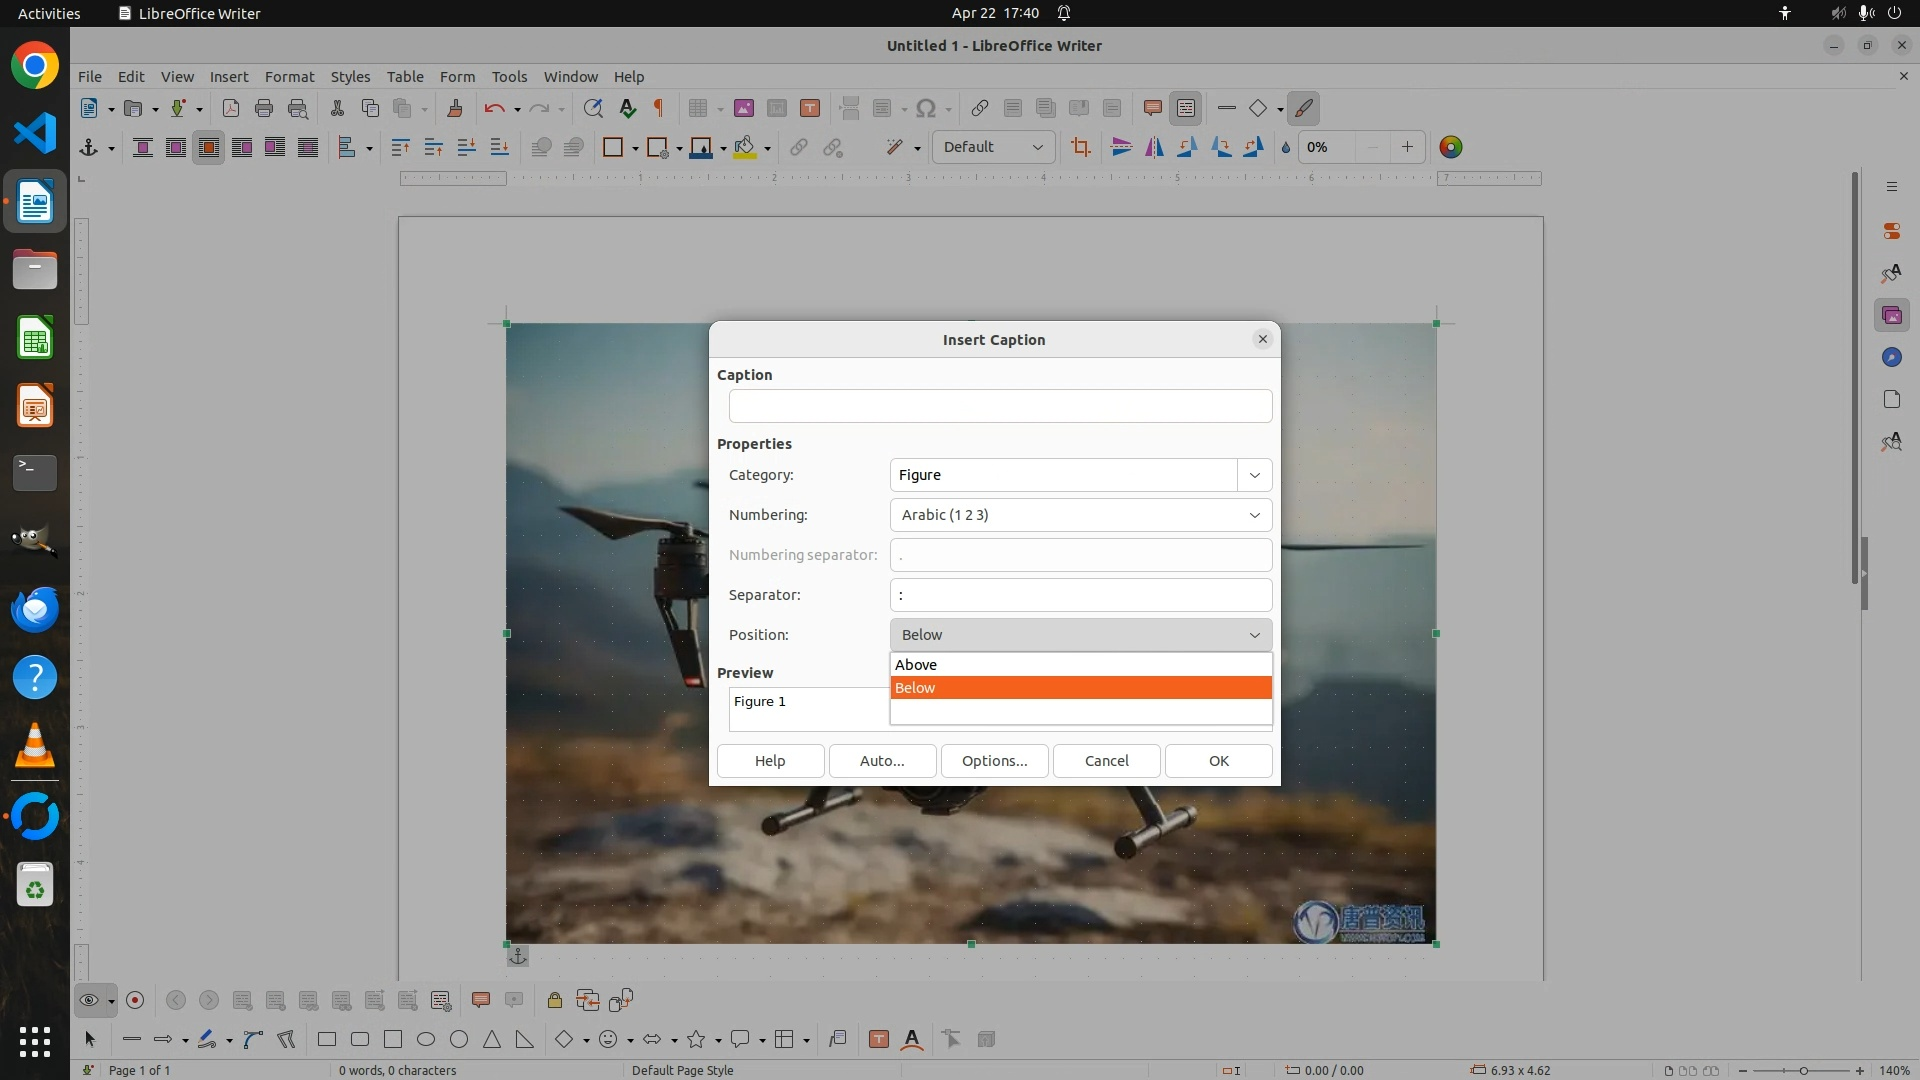Click the Export as PDF icon

[x=231, y=108]
